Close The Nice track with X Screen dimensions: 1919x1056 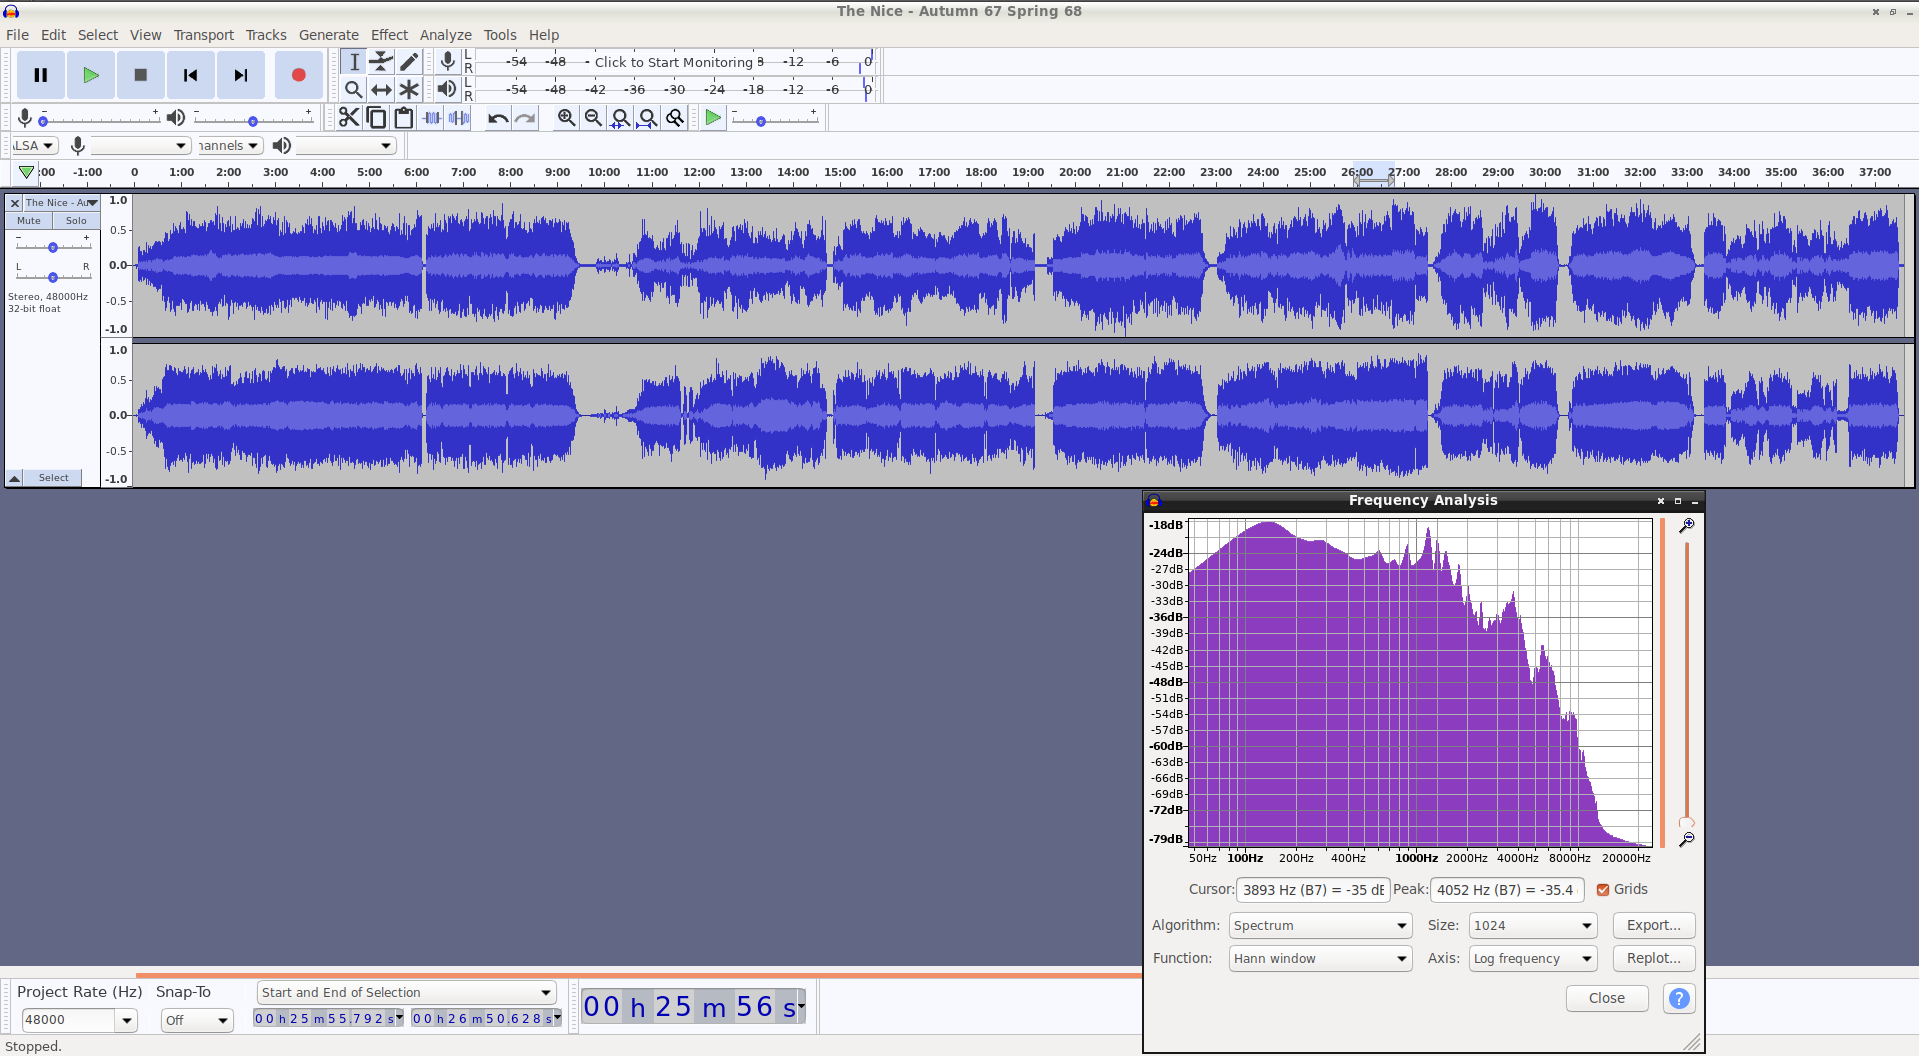(x=15, y=203)
